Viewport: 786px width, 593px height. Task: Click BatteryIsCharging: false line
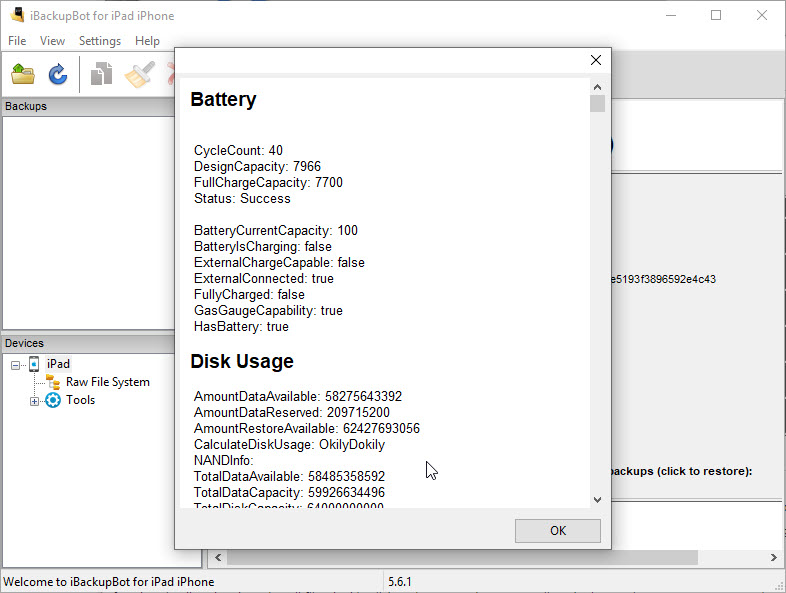263,247
